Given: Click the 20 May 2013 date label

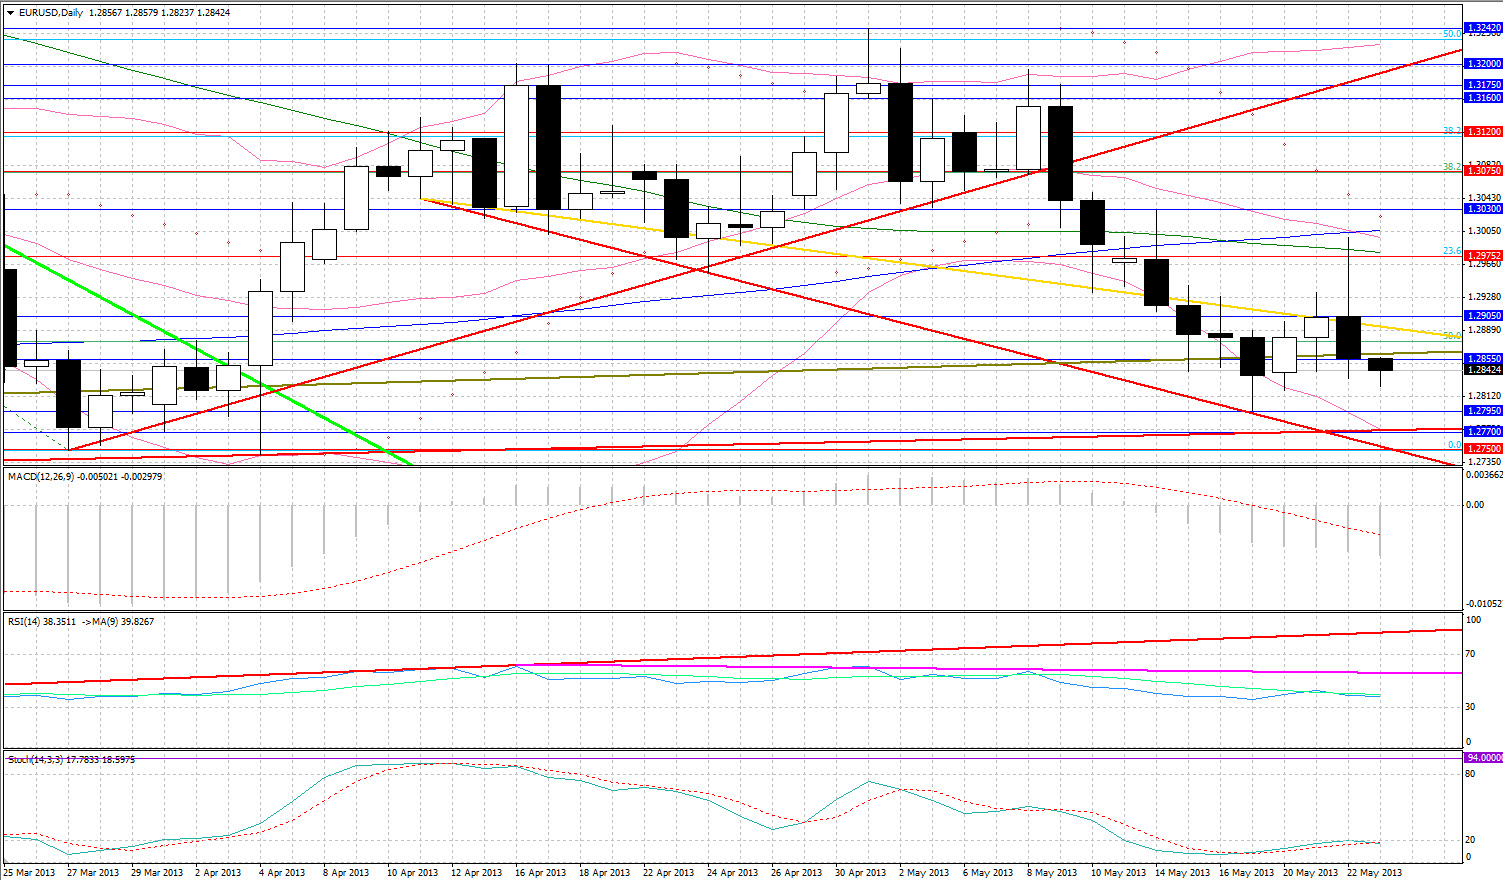Looking at the screenshot, I should 1310,872.
